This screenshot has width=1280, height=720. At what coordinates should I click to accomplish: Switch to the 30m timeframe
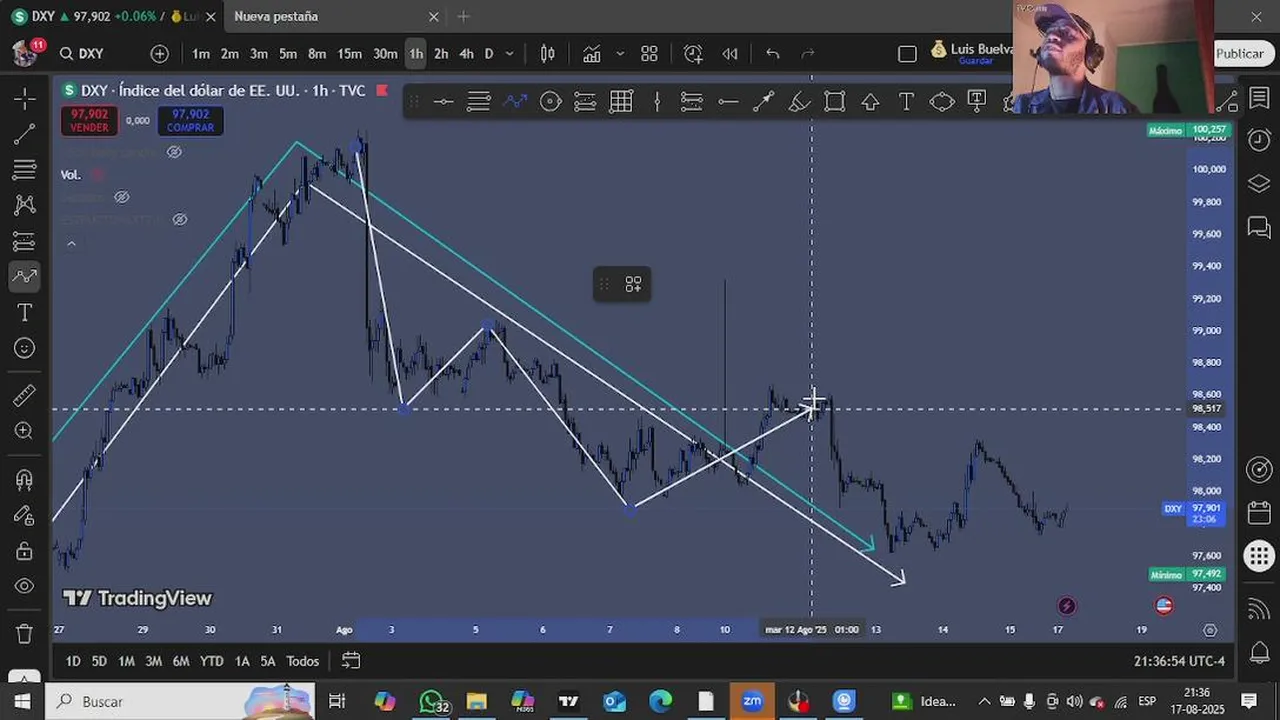385,54
